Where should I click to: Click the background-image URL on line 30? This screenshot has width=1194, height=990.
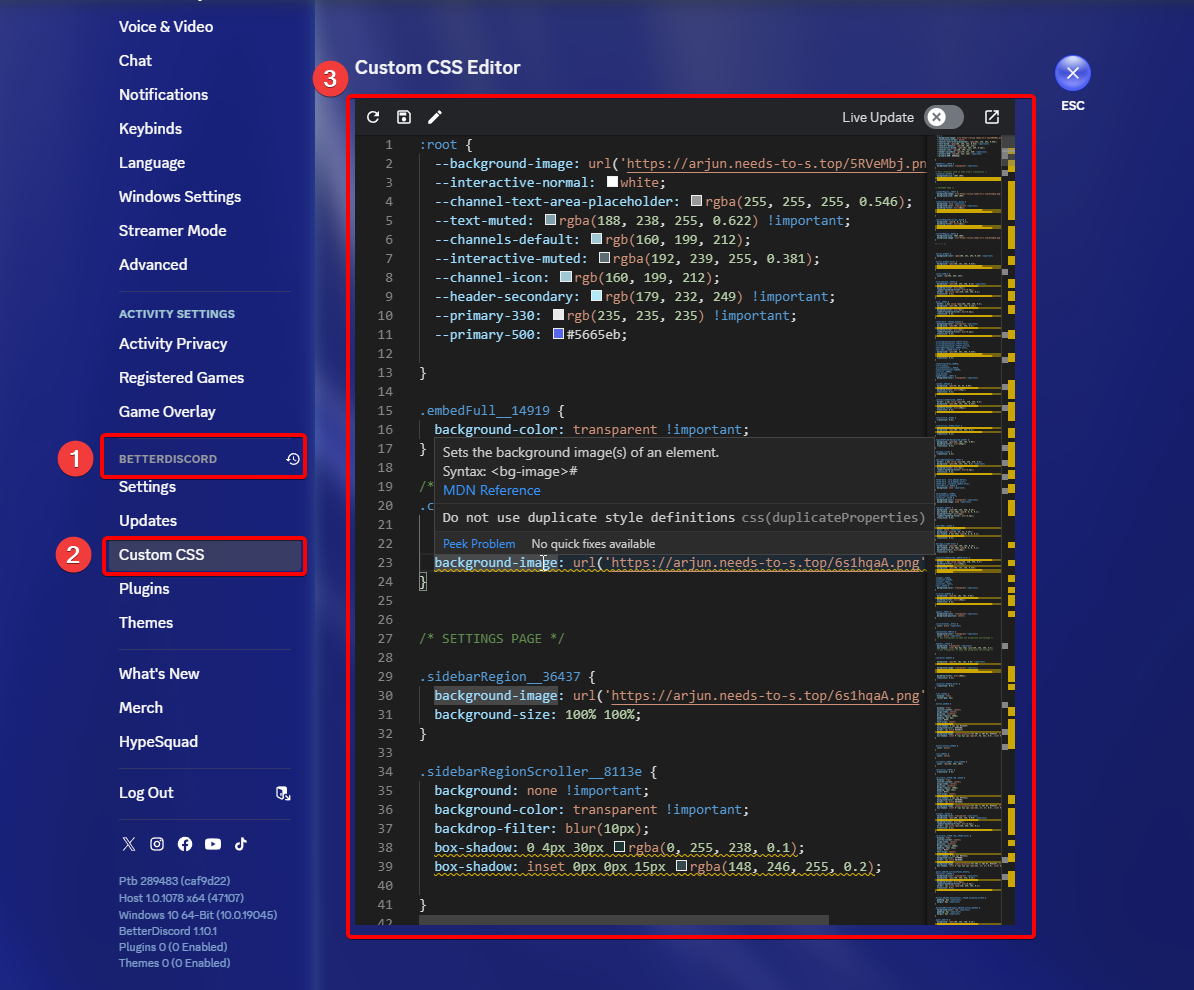click(x=765, y=695)
